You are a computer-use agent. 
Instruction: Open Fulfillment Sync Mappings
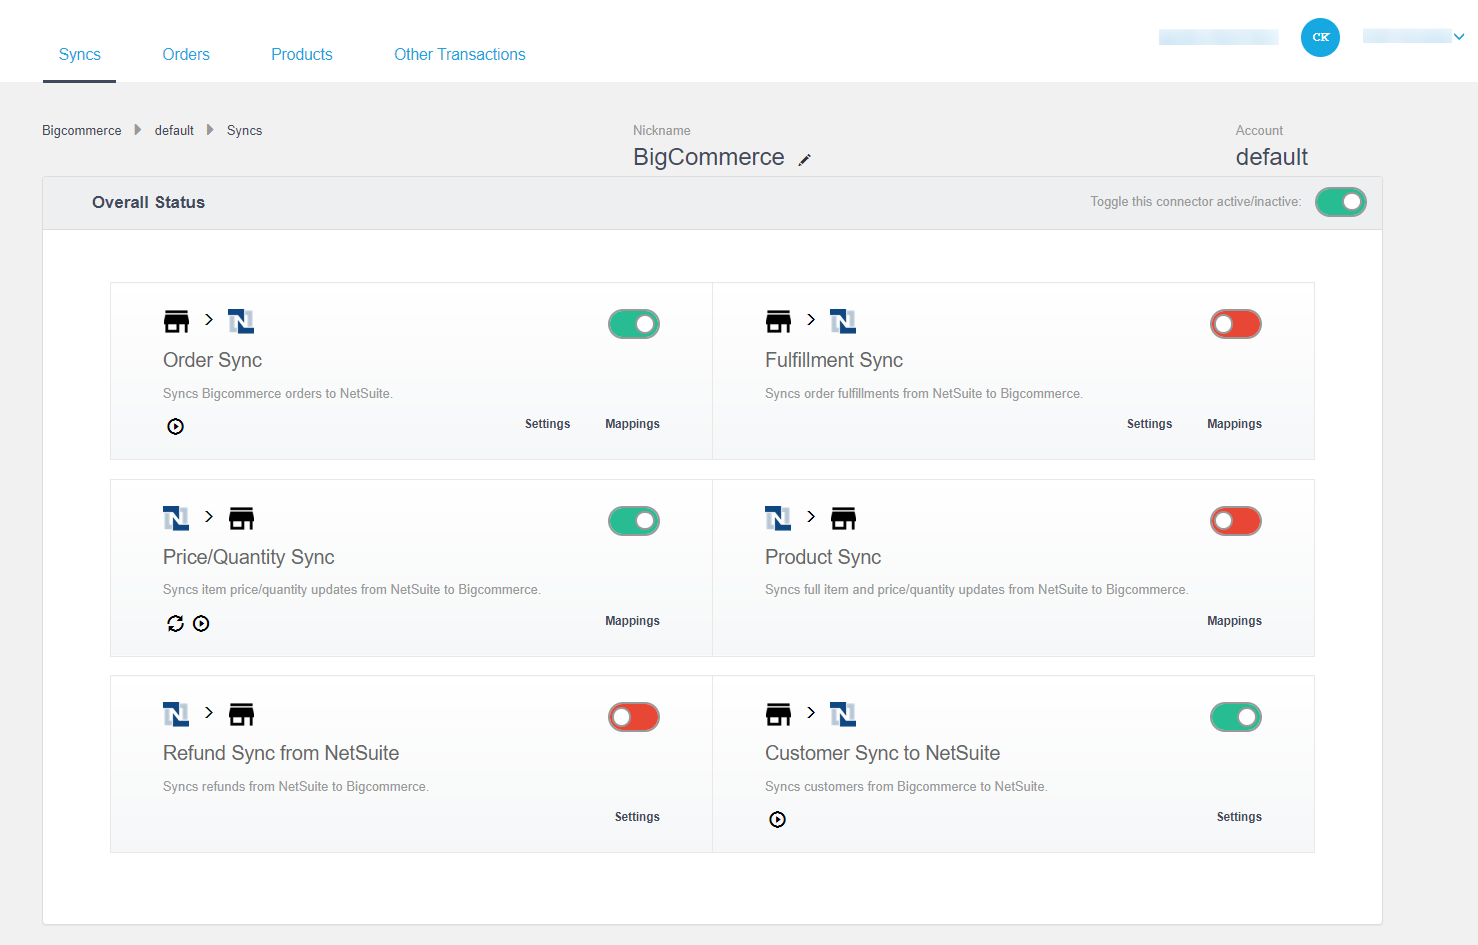point(1234,424)
